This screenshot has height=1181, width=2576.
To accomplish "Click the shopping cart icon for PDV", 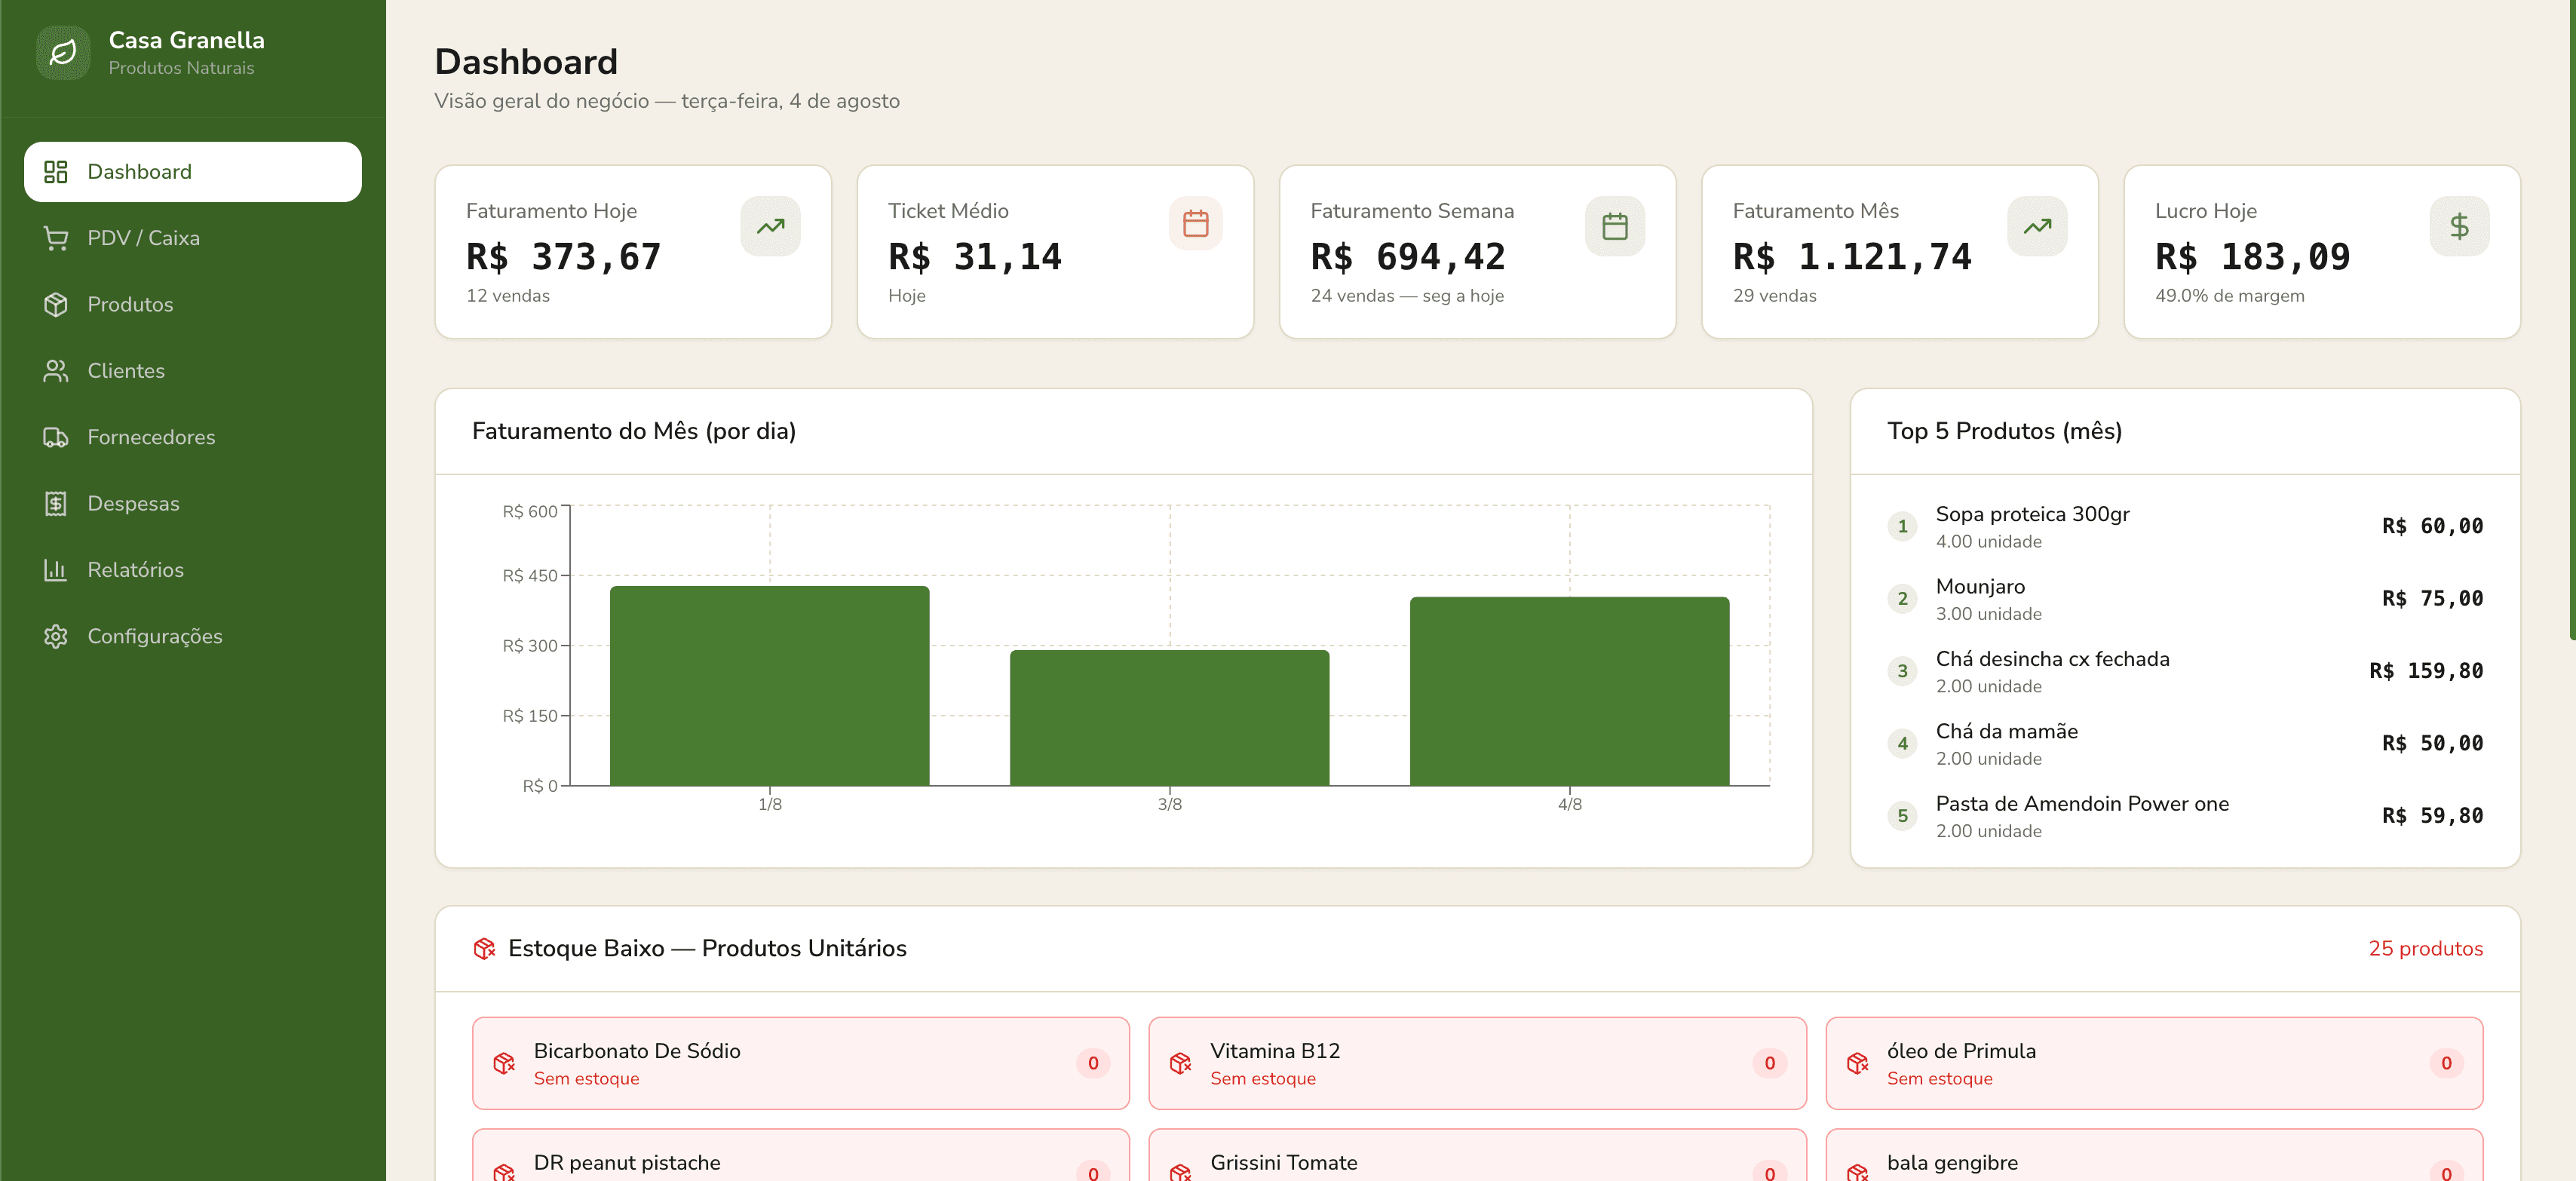I will click(56, 238).
